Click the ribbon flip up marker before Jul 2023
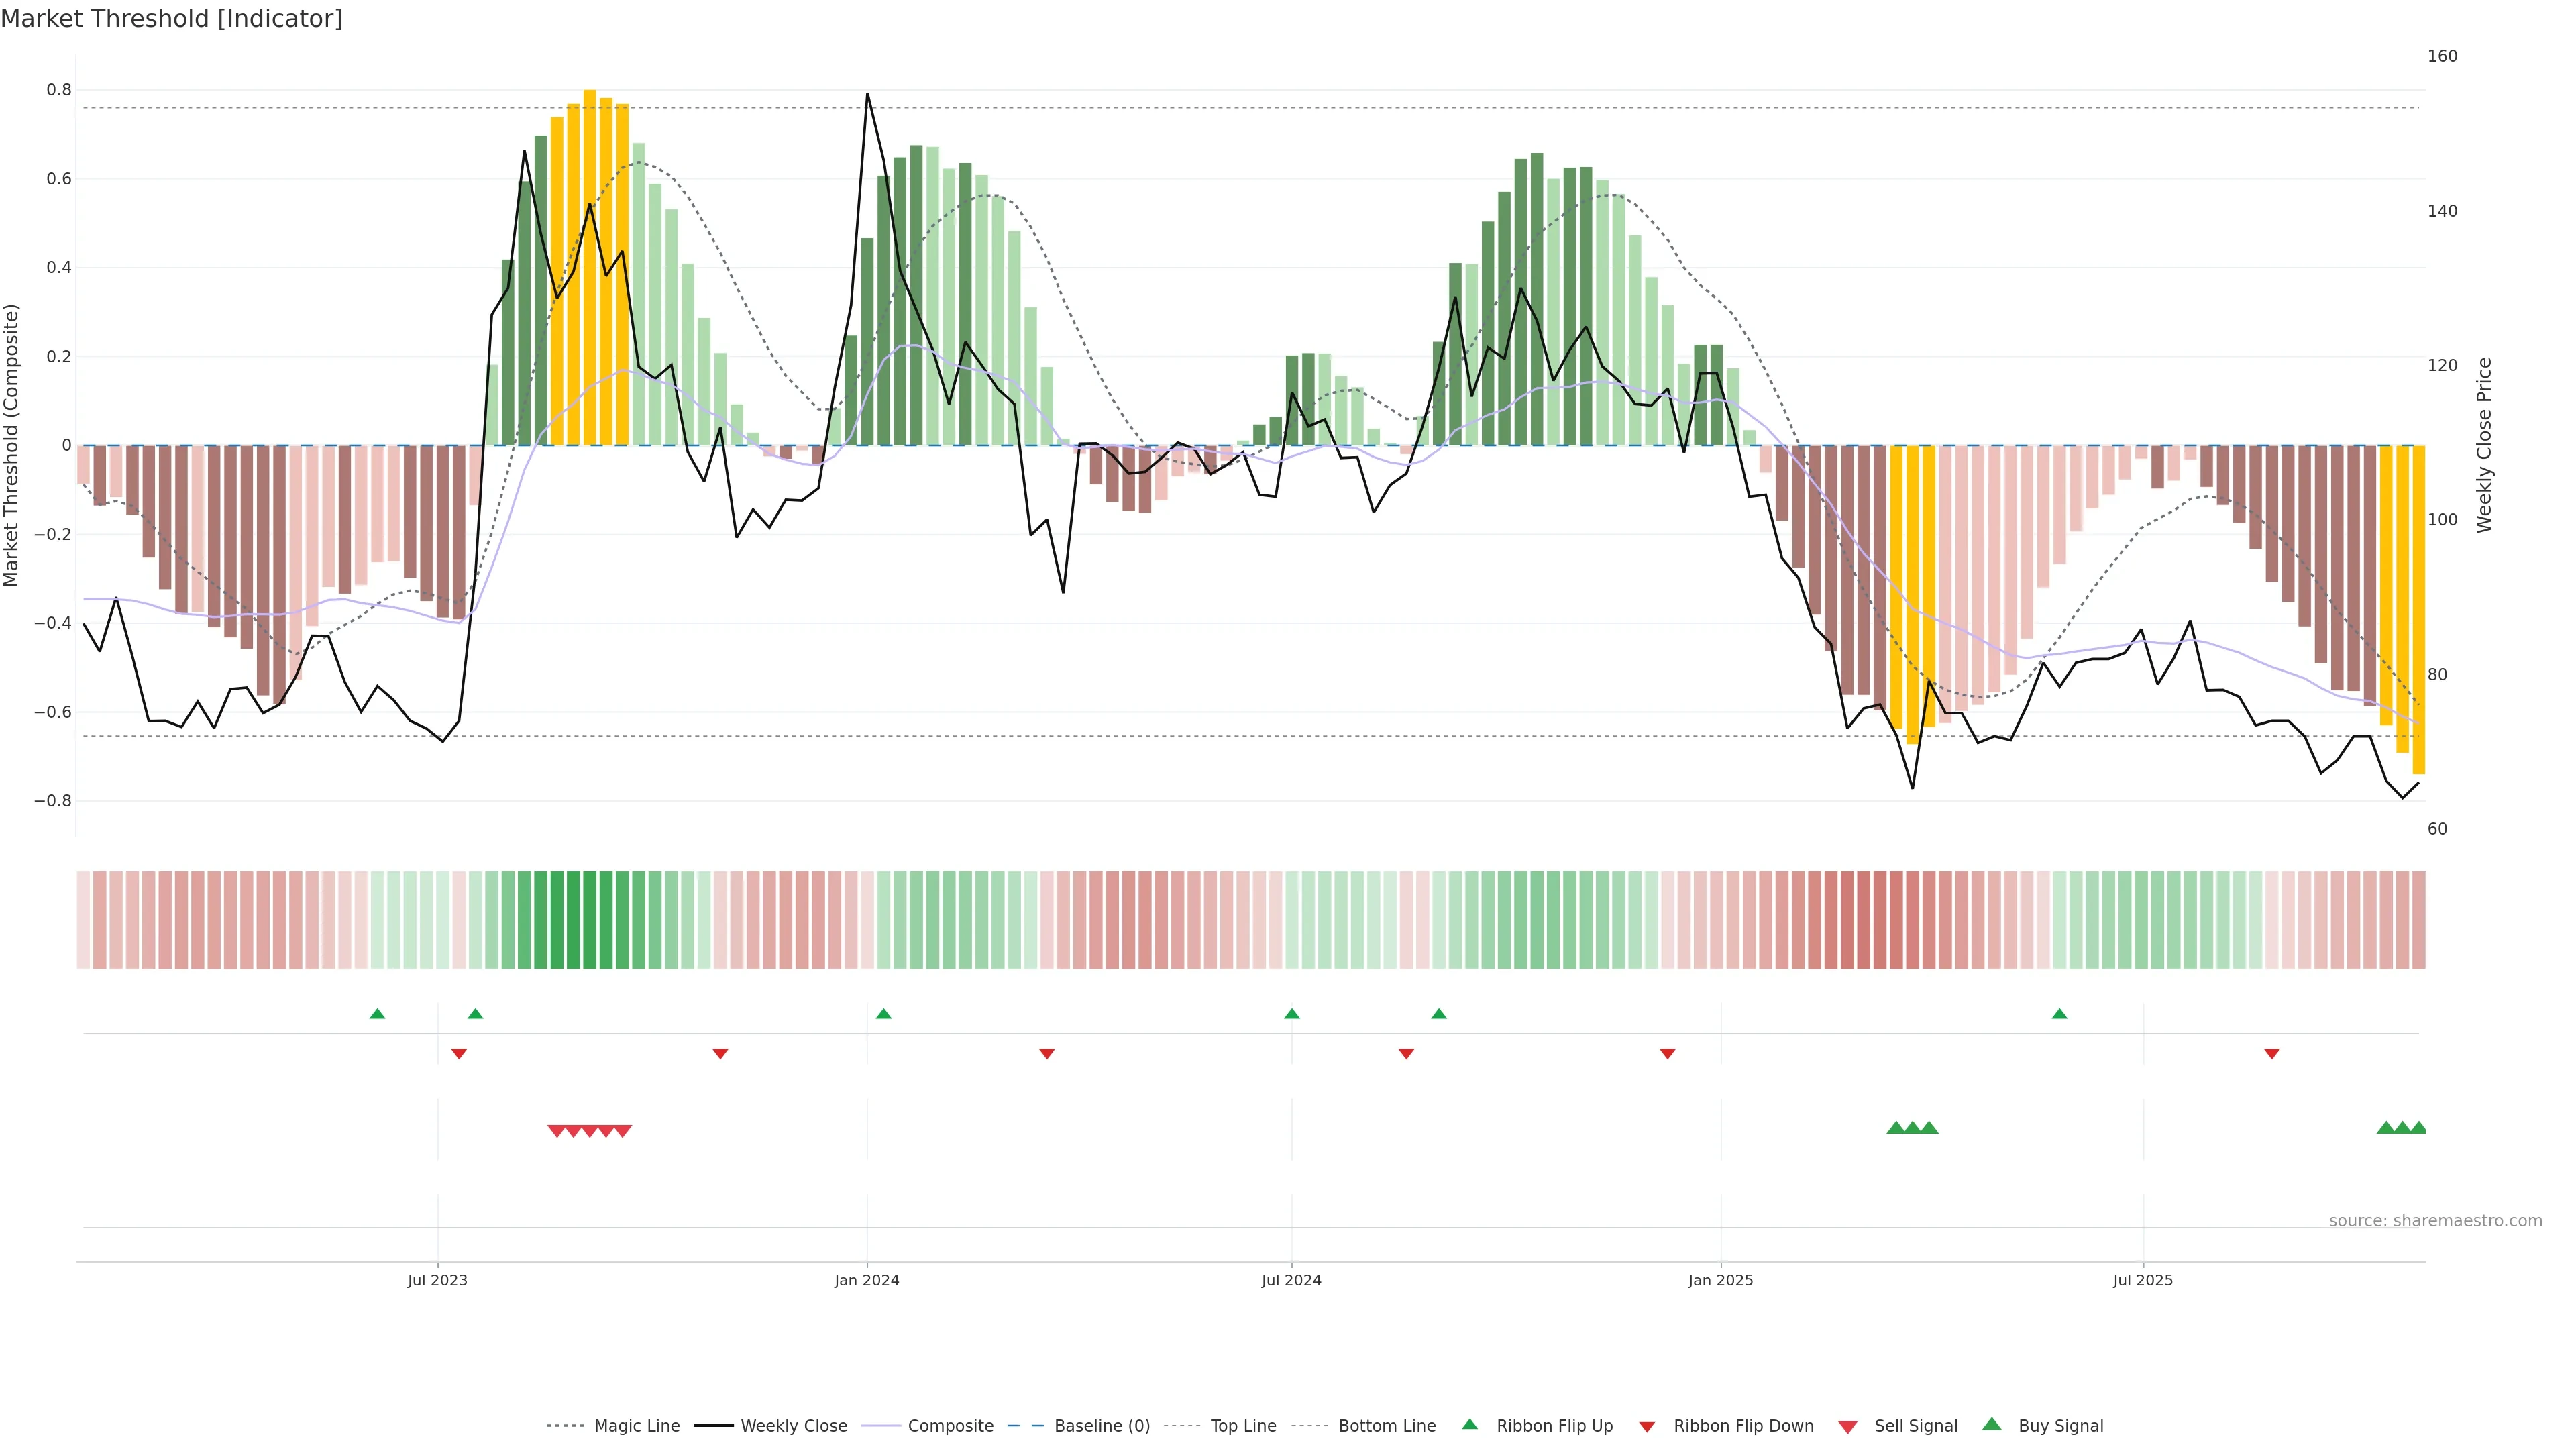This screenshot has width=2576, height=1449. (x=377, y=1014)
